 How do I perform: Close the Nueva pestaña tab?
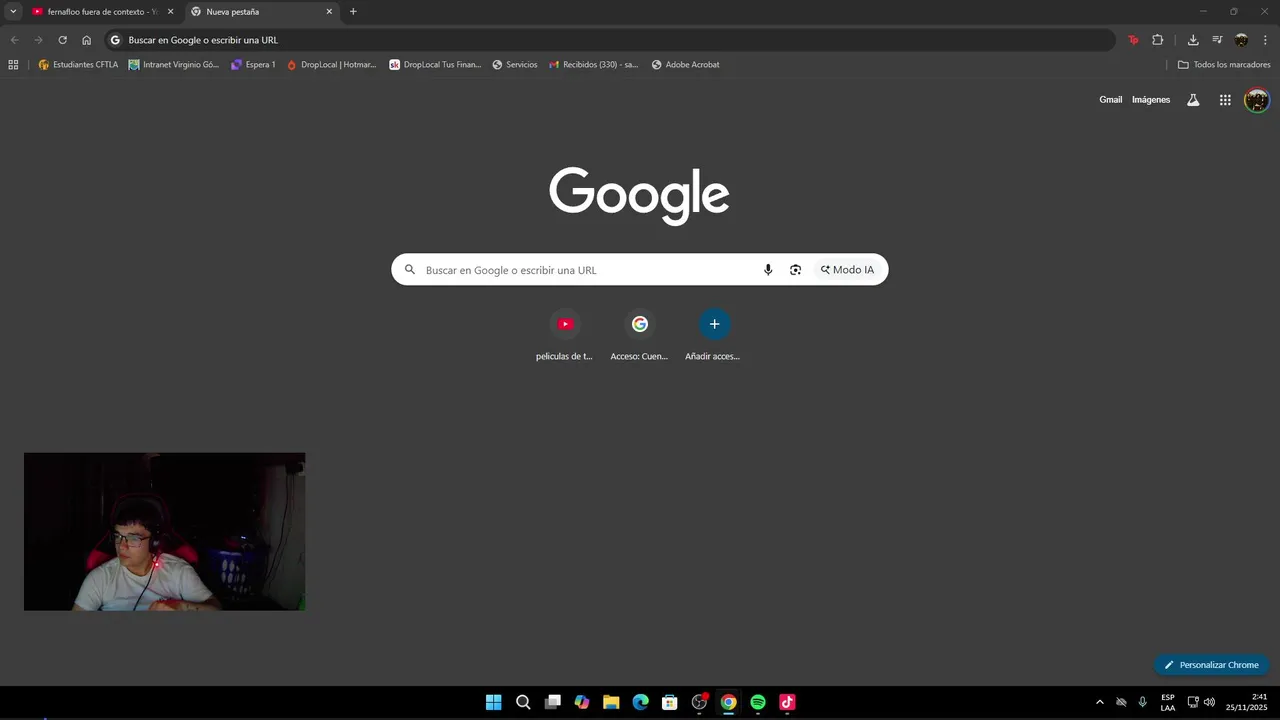point(329,12)
